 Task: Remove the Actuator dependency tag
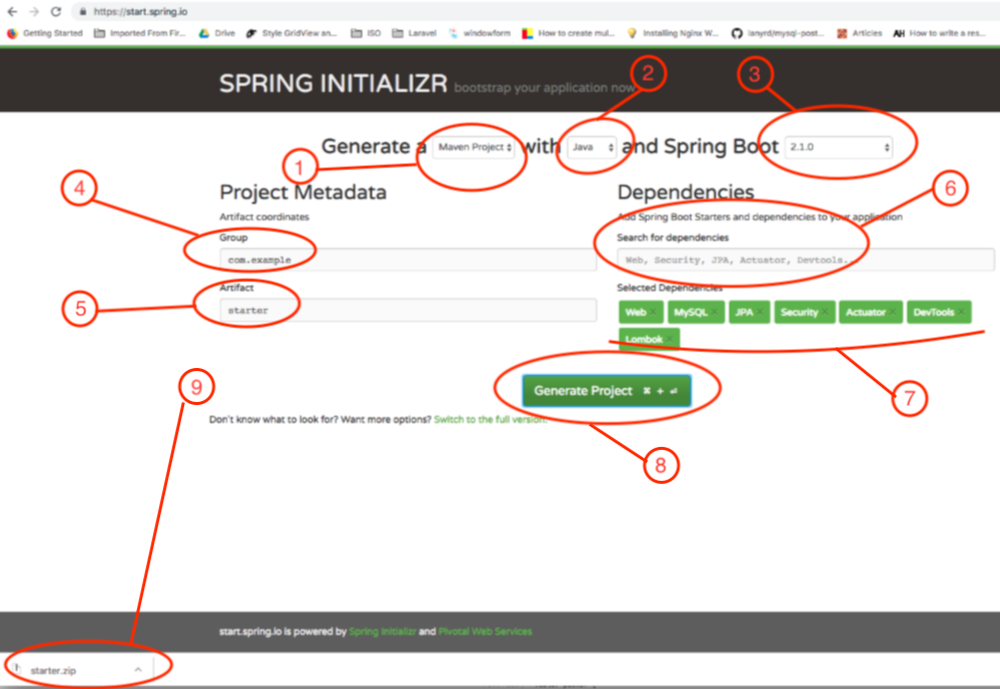coord(892,312)
